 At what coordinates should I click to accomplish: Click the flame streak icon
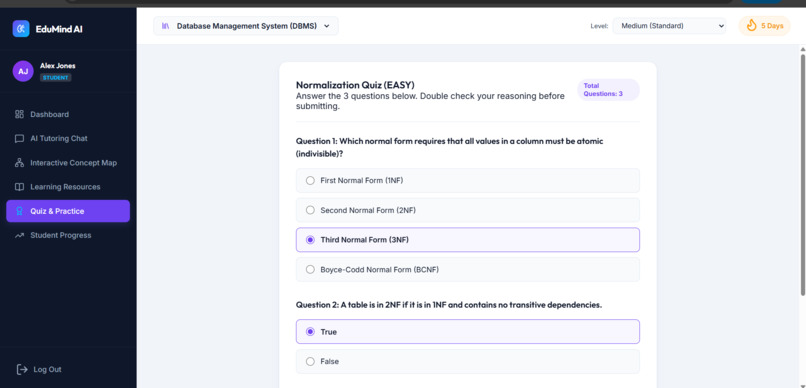(x=752, y=26)
